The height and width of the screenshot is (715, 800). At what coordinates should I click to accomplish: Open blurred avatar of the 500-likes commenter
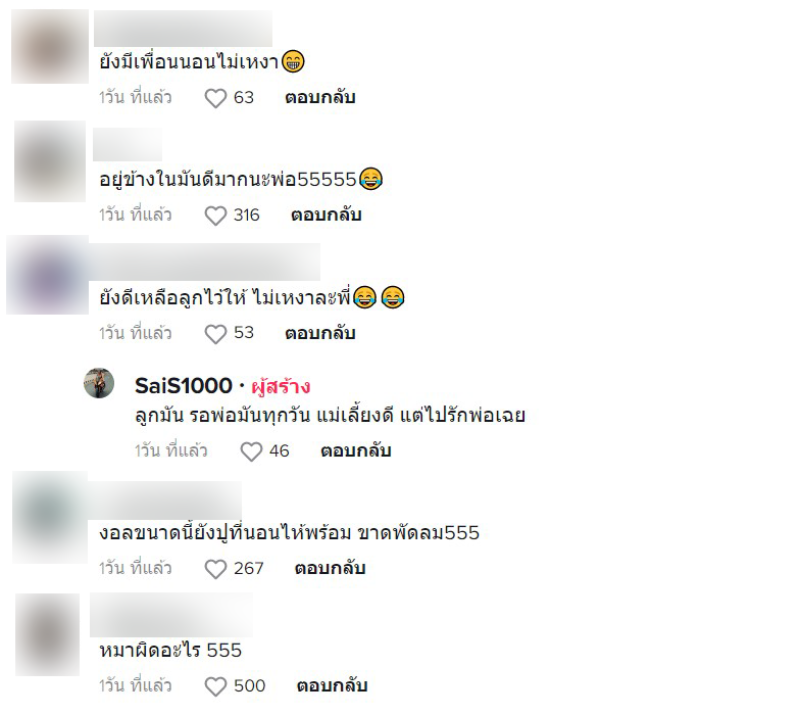47,635
